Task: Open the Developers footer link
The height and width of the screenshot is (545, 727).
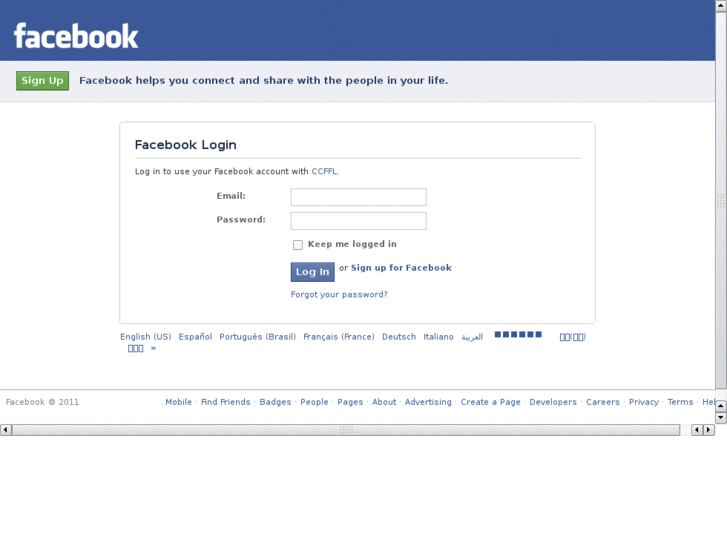Action: (x=553, y=402)
